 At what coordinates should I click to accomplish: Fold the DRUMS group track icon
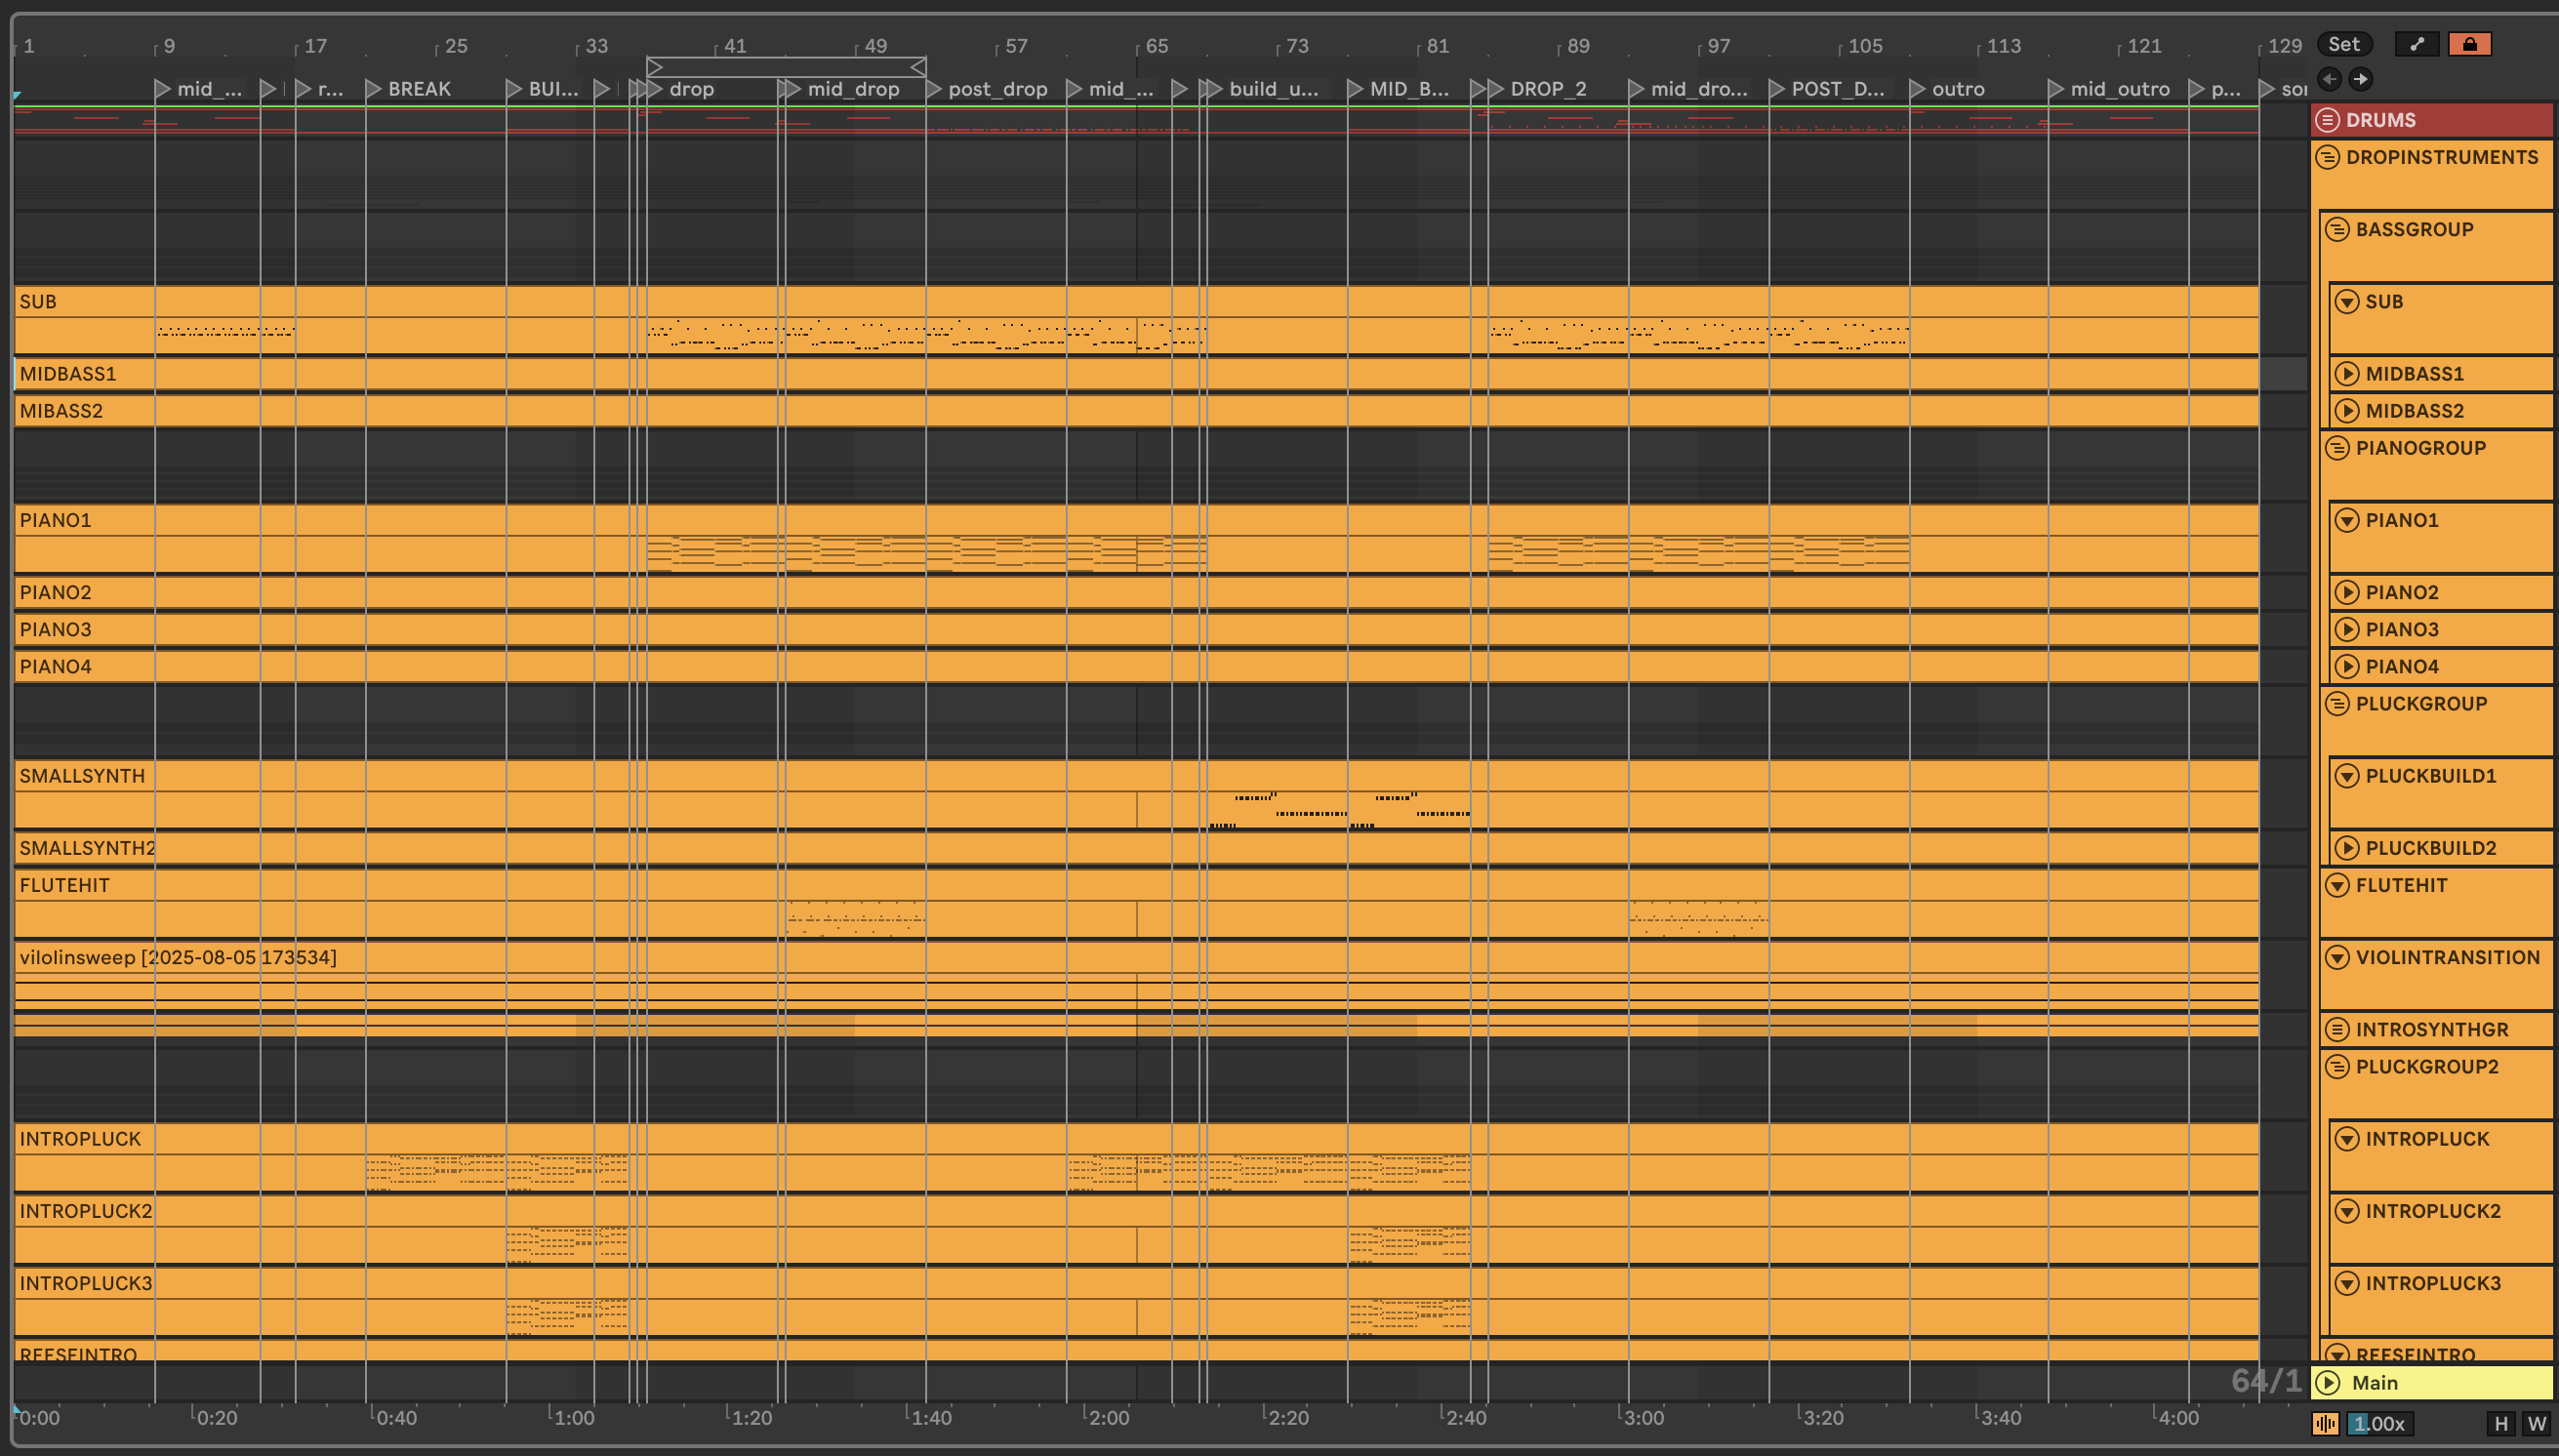click(2328, 120)
